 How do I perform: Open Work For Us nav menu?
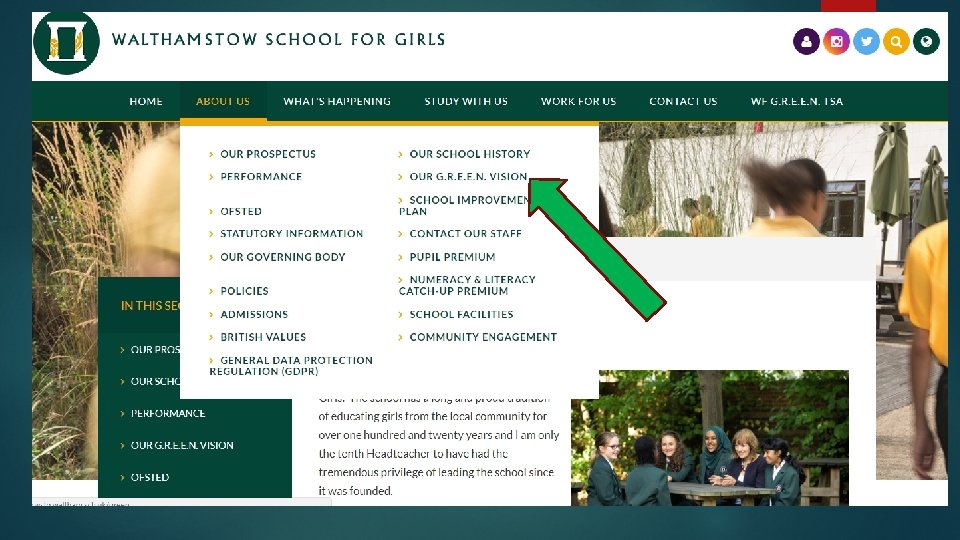578,102
